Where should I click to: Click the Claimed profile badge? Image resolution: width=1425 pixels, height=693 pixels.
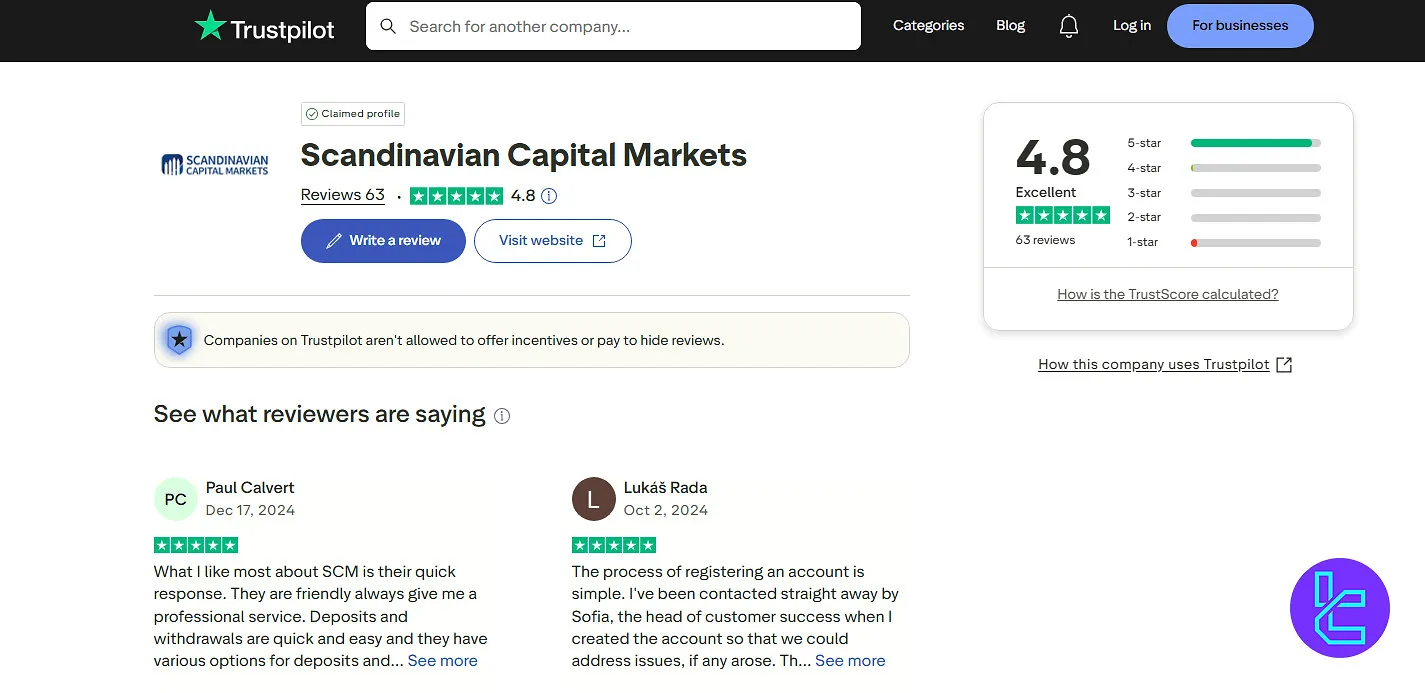(352, 113)
